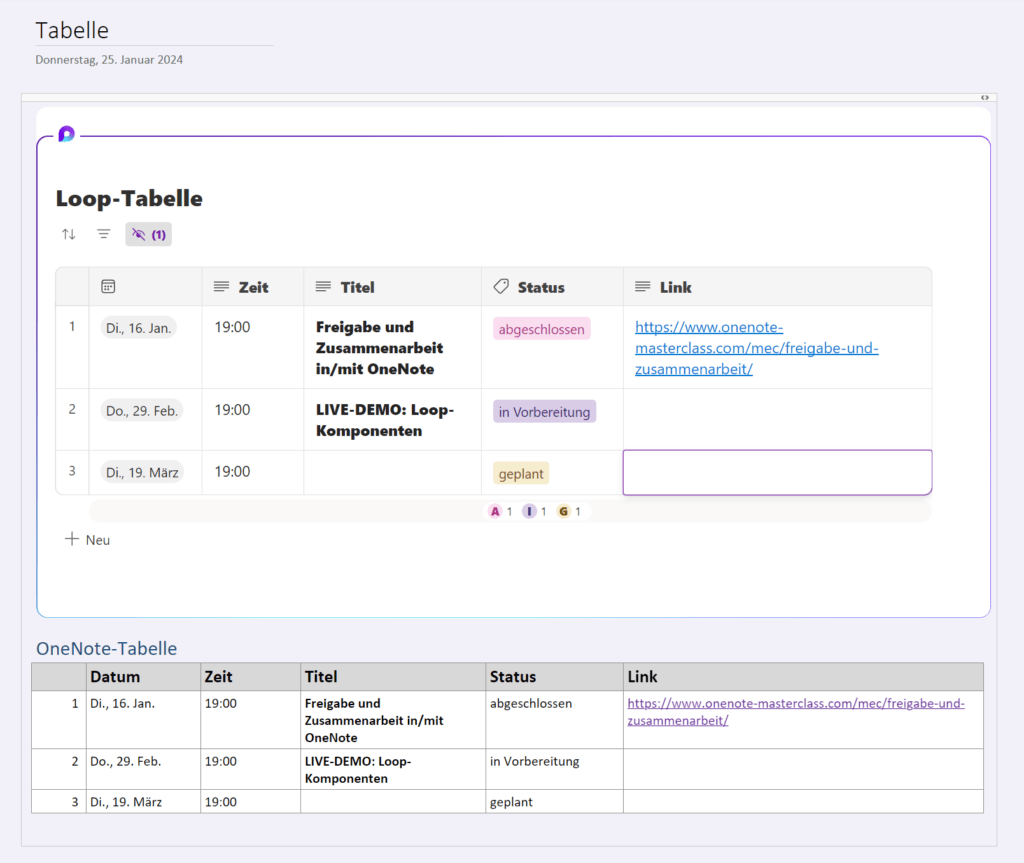
Task: Select row number 2 in Loop table
Action: pos(72,409)
